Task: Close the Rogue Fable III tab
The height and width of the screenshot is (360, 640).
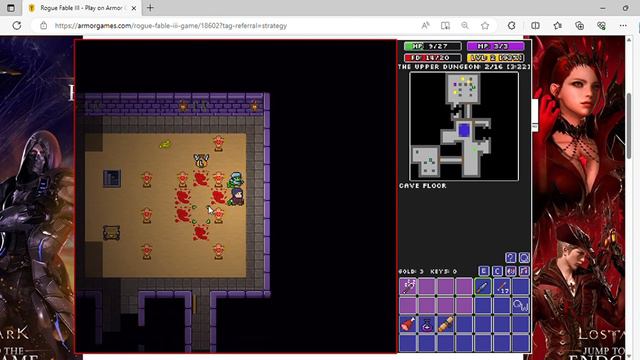Action: (133, 8)
